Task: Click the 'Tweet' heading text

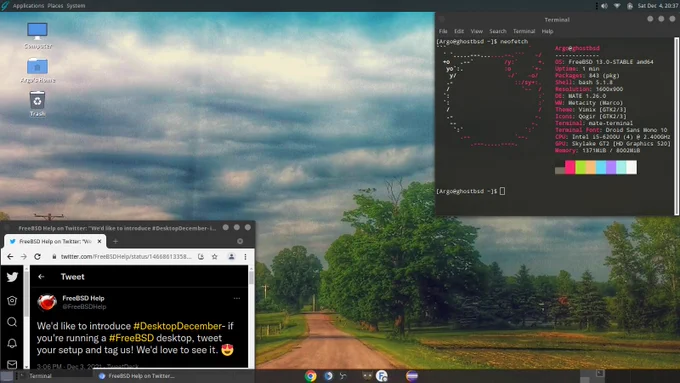Action: pyautogui.click(x=72, y=277)
